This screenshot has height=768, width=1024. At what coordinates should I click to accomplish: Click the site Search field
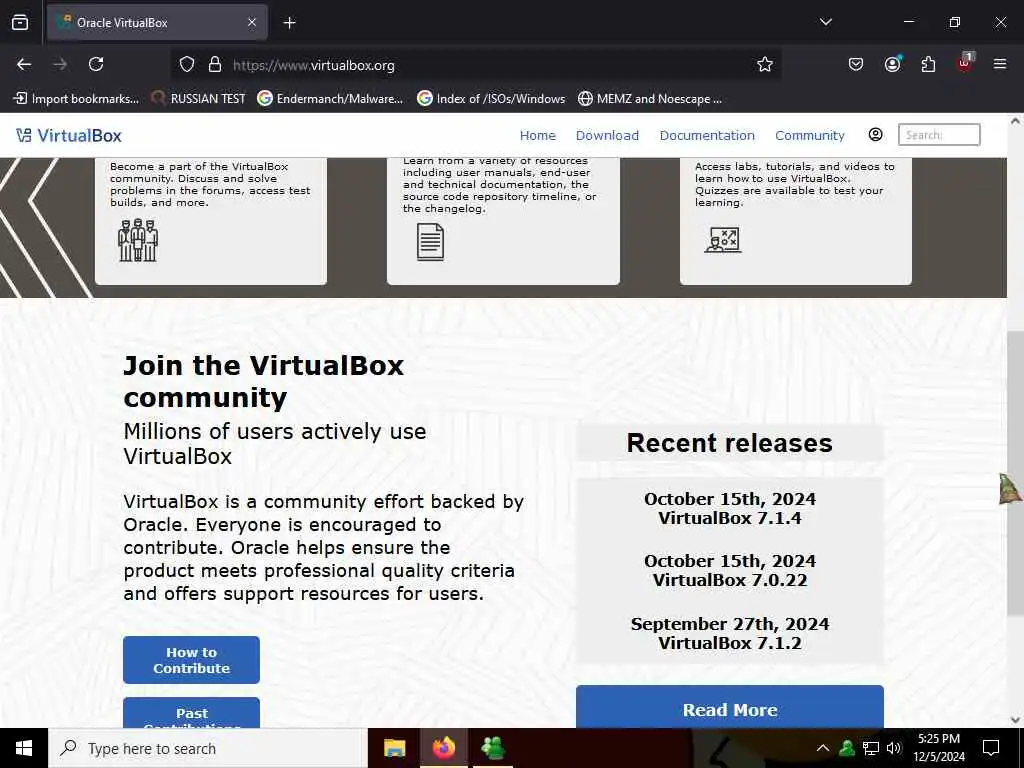939,135
